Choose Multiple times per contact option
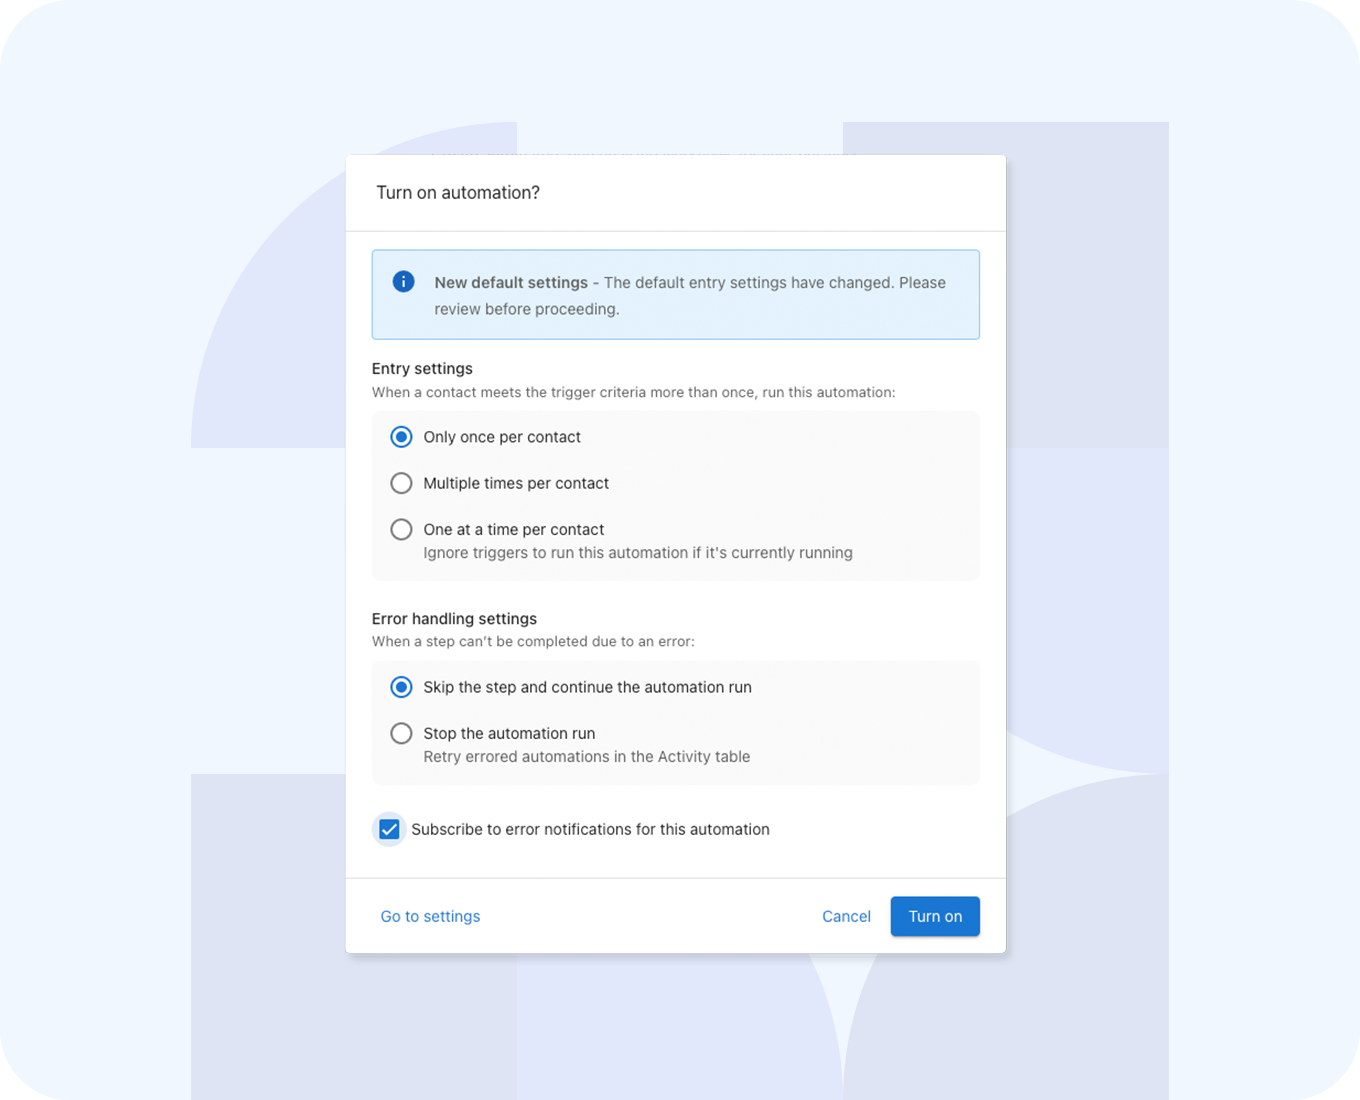The height and width of the screenshot is (1100, 1360). click(x=401, y=483)
